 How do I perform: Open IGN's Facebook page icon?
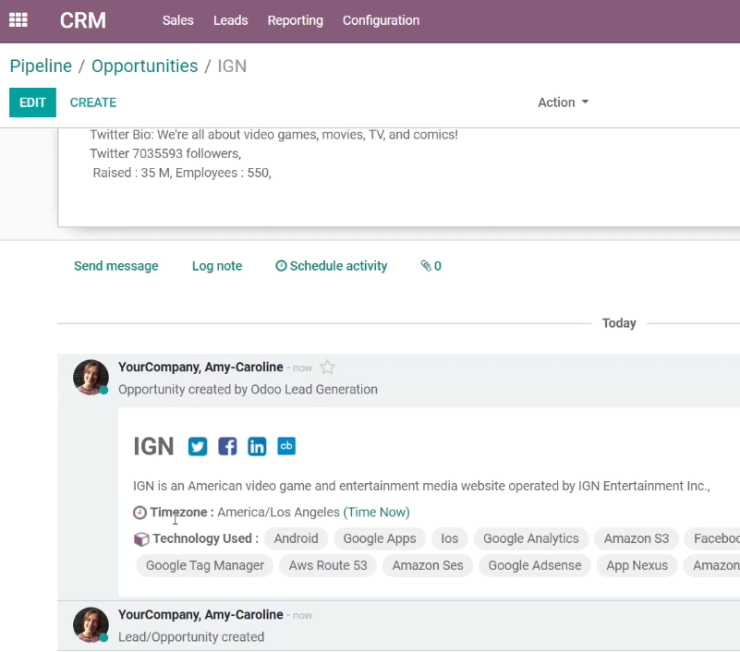(x=227, y=446)
